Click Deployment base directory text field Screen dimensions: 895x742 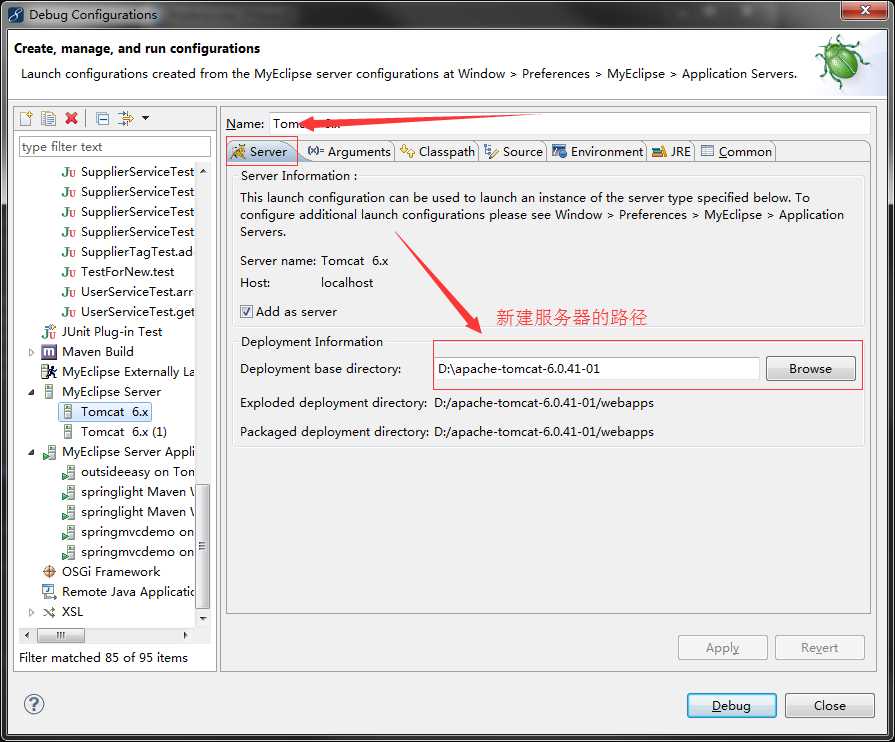[597, 368]
